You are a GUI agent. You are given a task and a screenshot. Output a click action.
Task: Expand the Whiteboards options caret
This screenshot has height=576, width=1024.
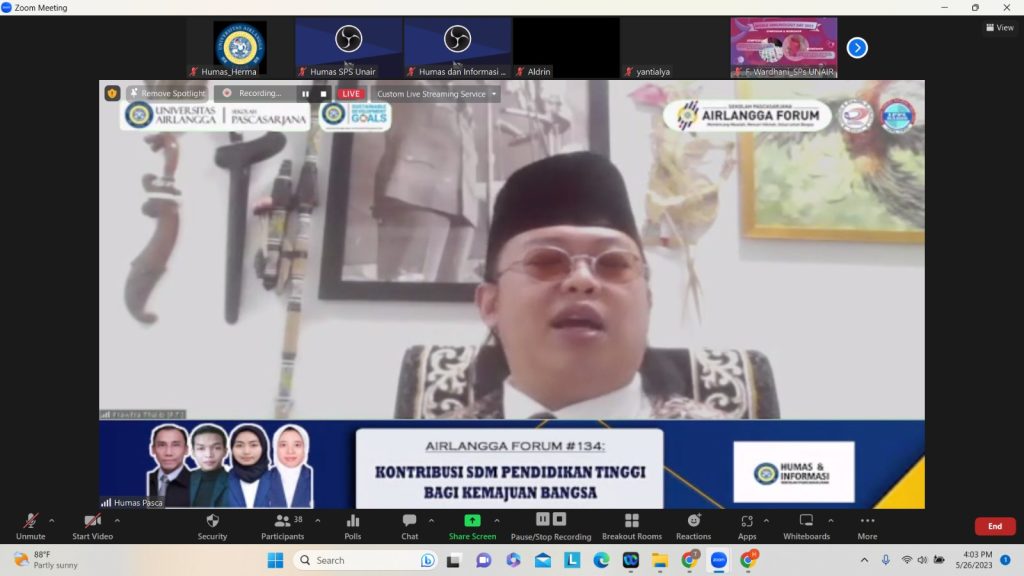pos(831,520)
